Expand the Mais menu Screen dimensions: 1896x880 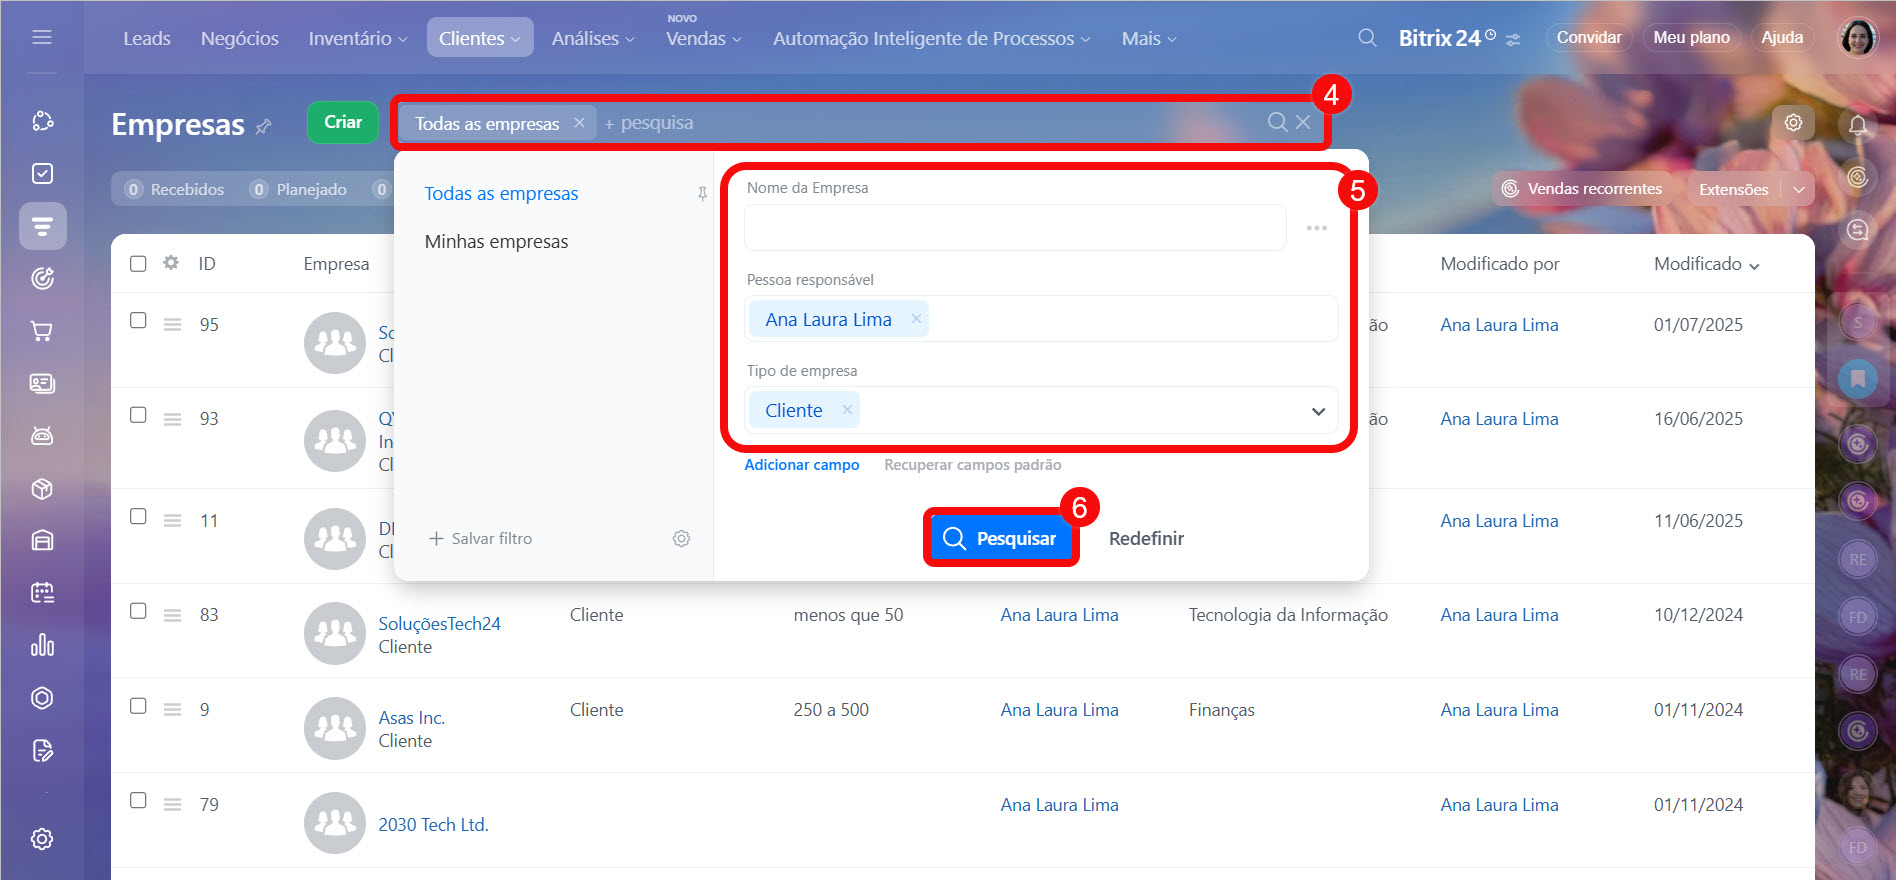pos(1149,38)
